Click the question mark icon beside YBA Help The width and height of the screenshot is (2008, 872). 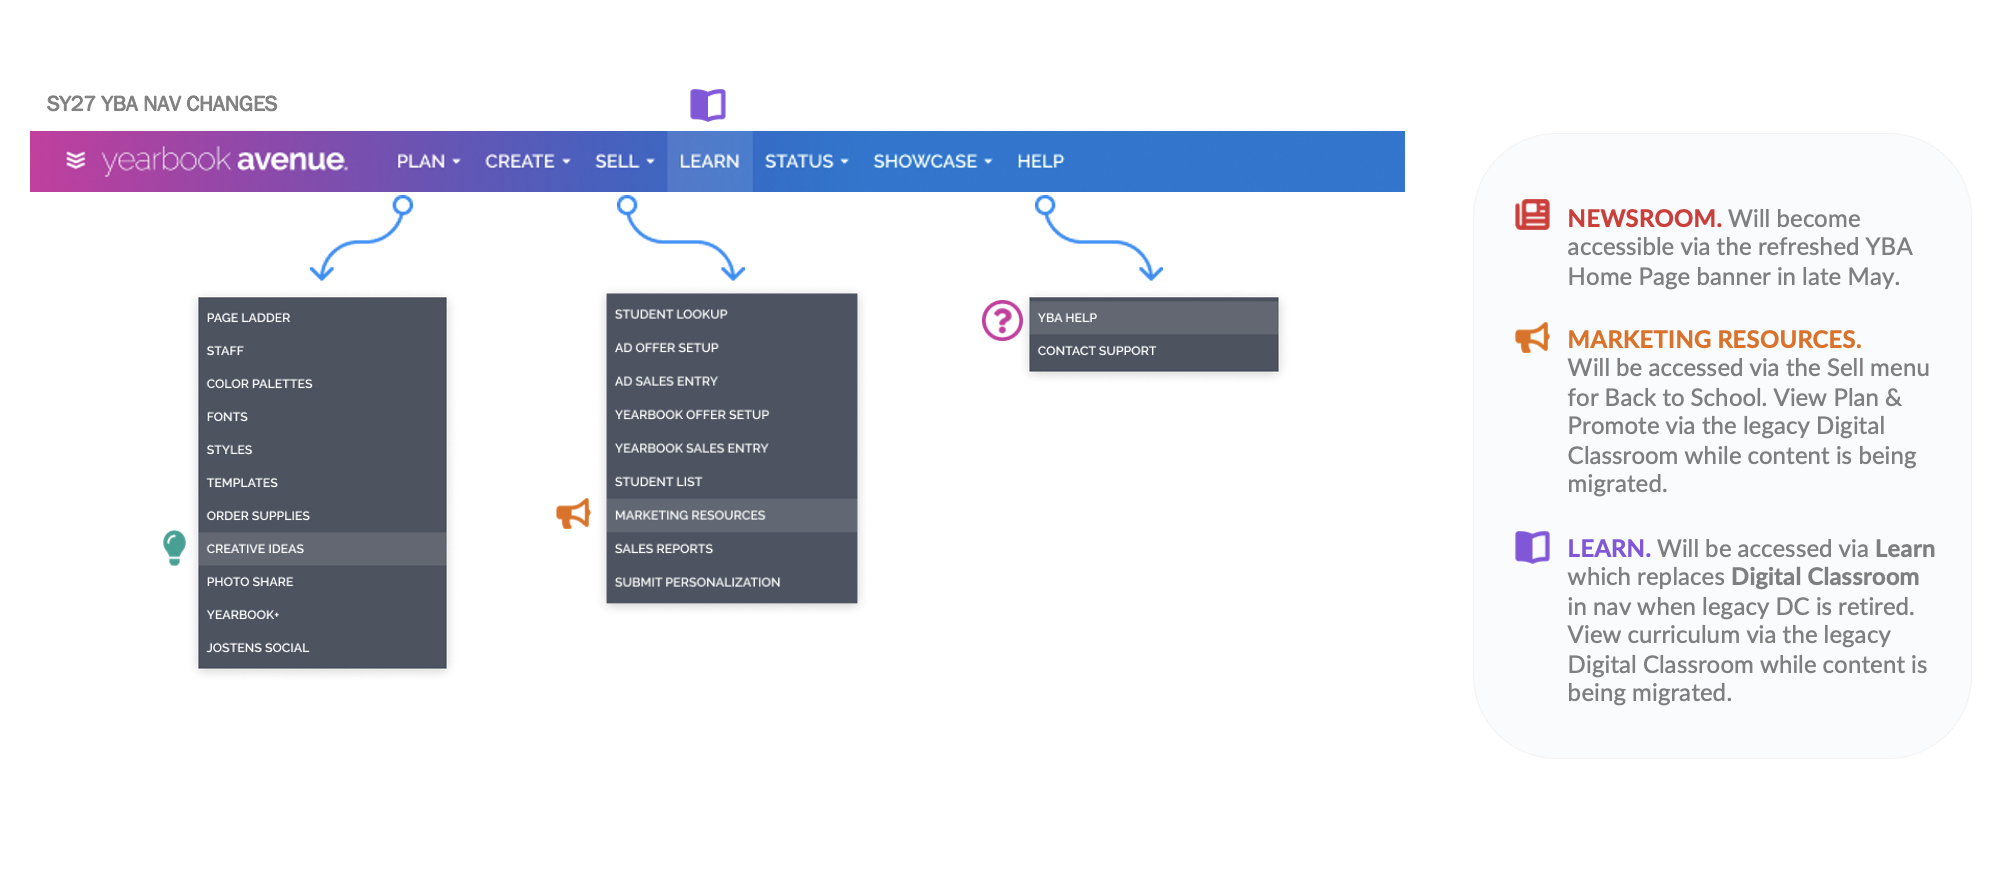tap(1002, 320)
